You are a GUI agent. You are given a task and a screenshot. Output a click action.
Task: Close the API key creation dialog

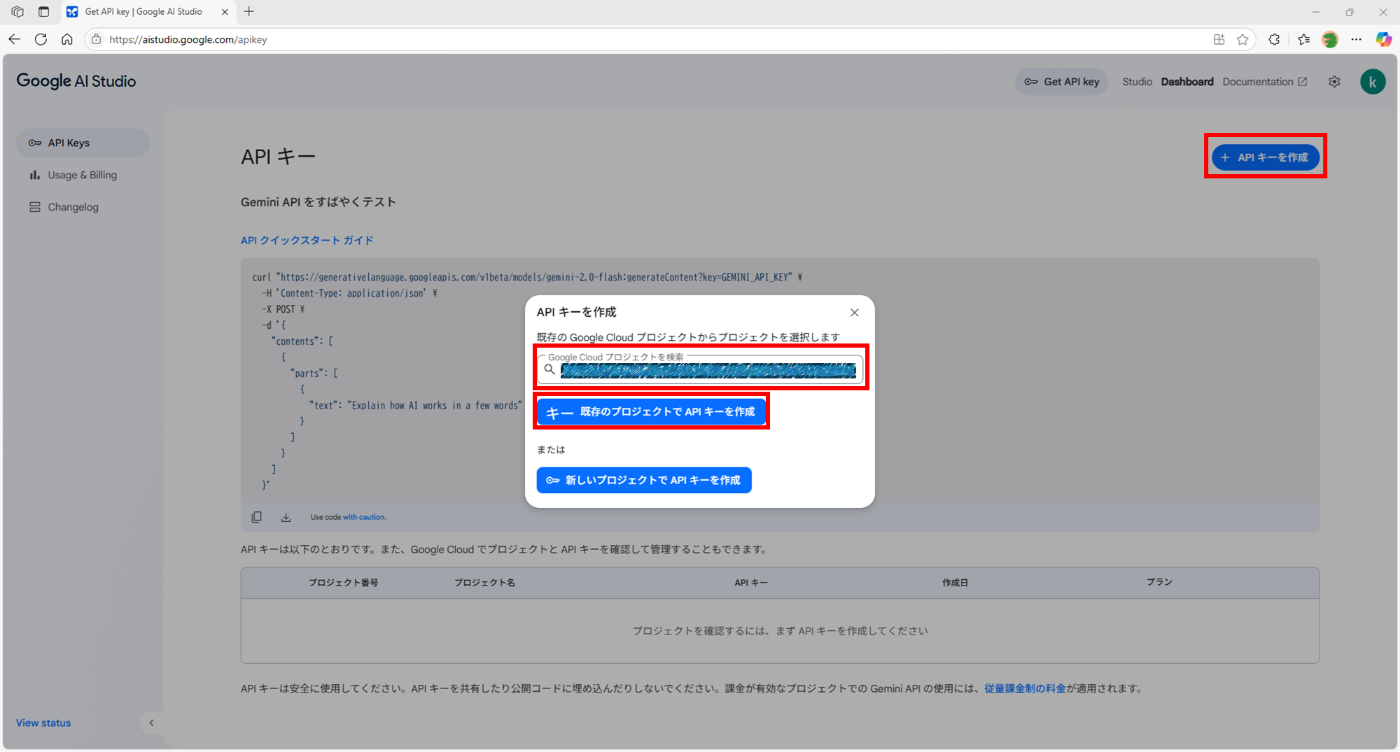click(854, 313)
